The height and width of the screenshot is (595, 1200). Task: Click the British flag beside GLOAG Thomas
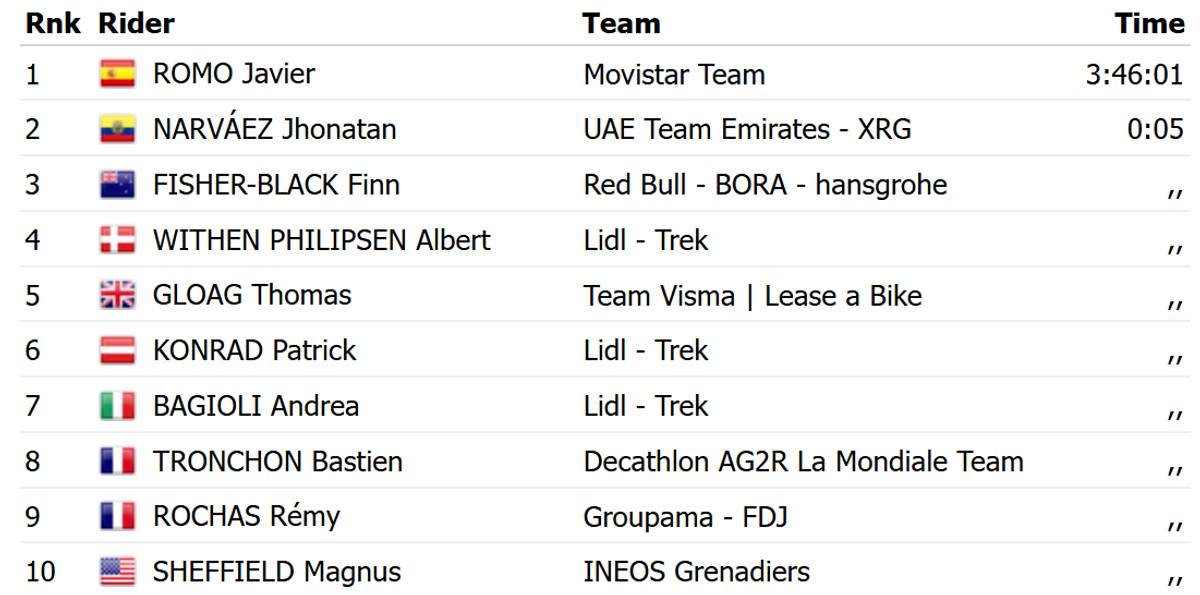117,295
